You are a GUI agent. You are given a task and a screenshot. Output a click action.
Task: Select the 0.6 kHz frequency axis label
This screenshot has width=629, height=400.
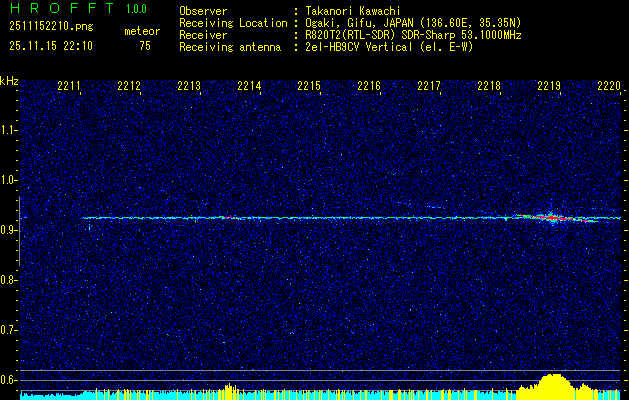(7, 380)
